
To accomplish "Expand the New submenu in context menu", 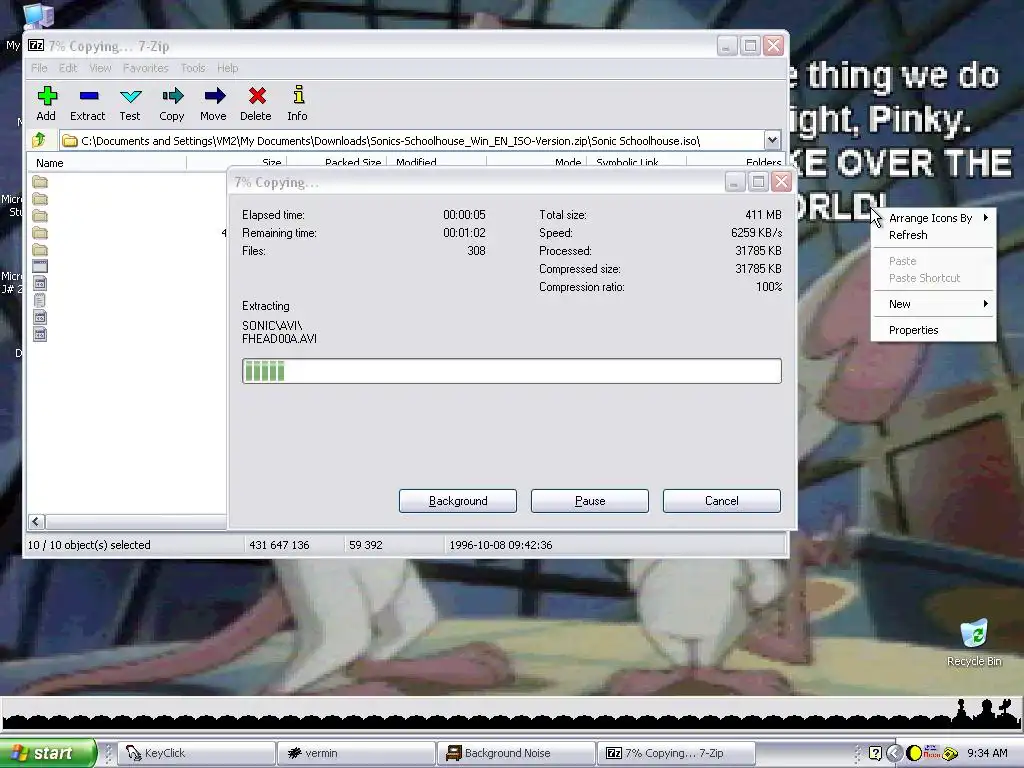I will pos(934,304).
